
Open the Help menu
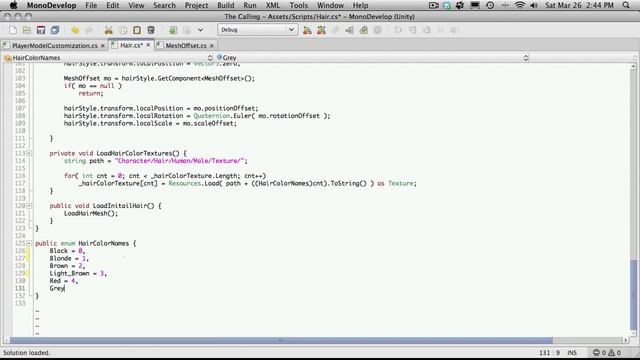tap(360, 5)
